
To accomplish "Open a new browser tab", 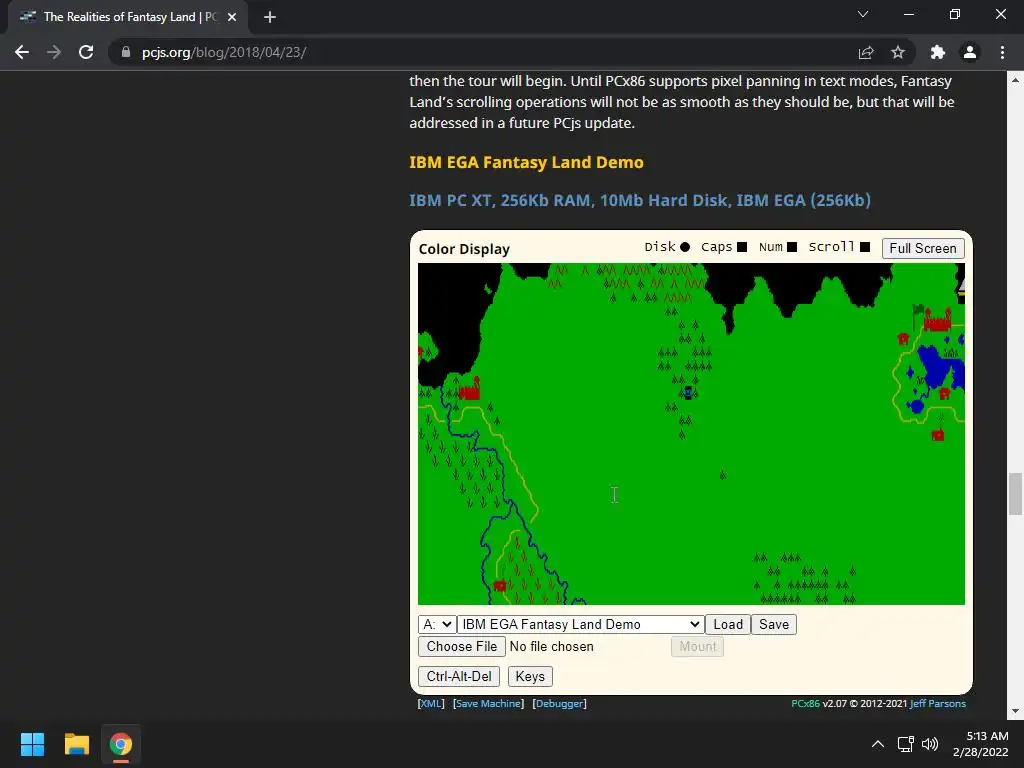I will point(270,17).
